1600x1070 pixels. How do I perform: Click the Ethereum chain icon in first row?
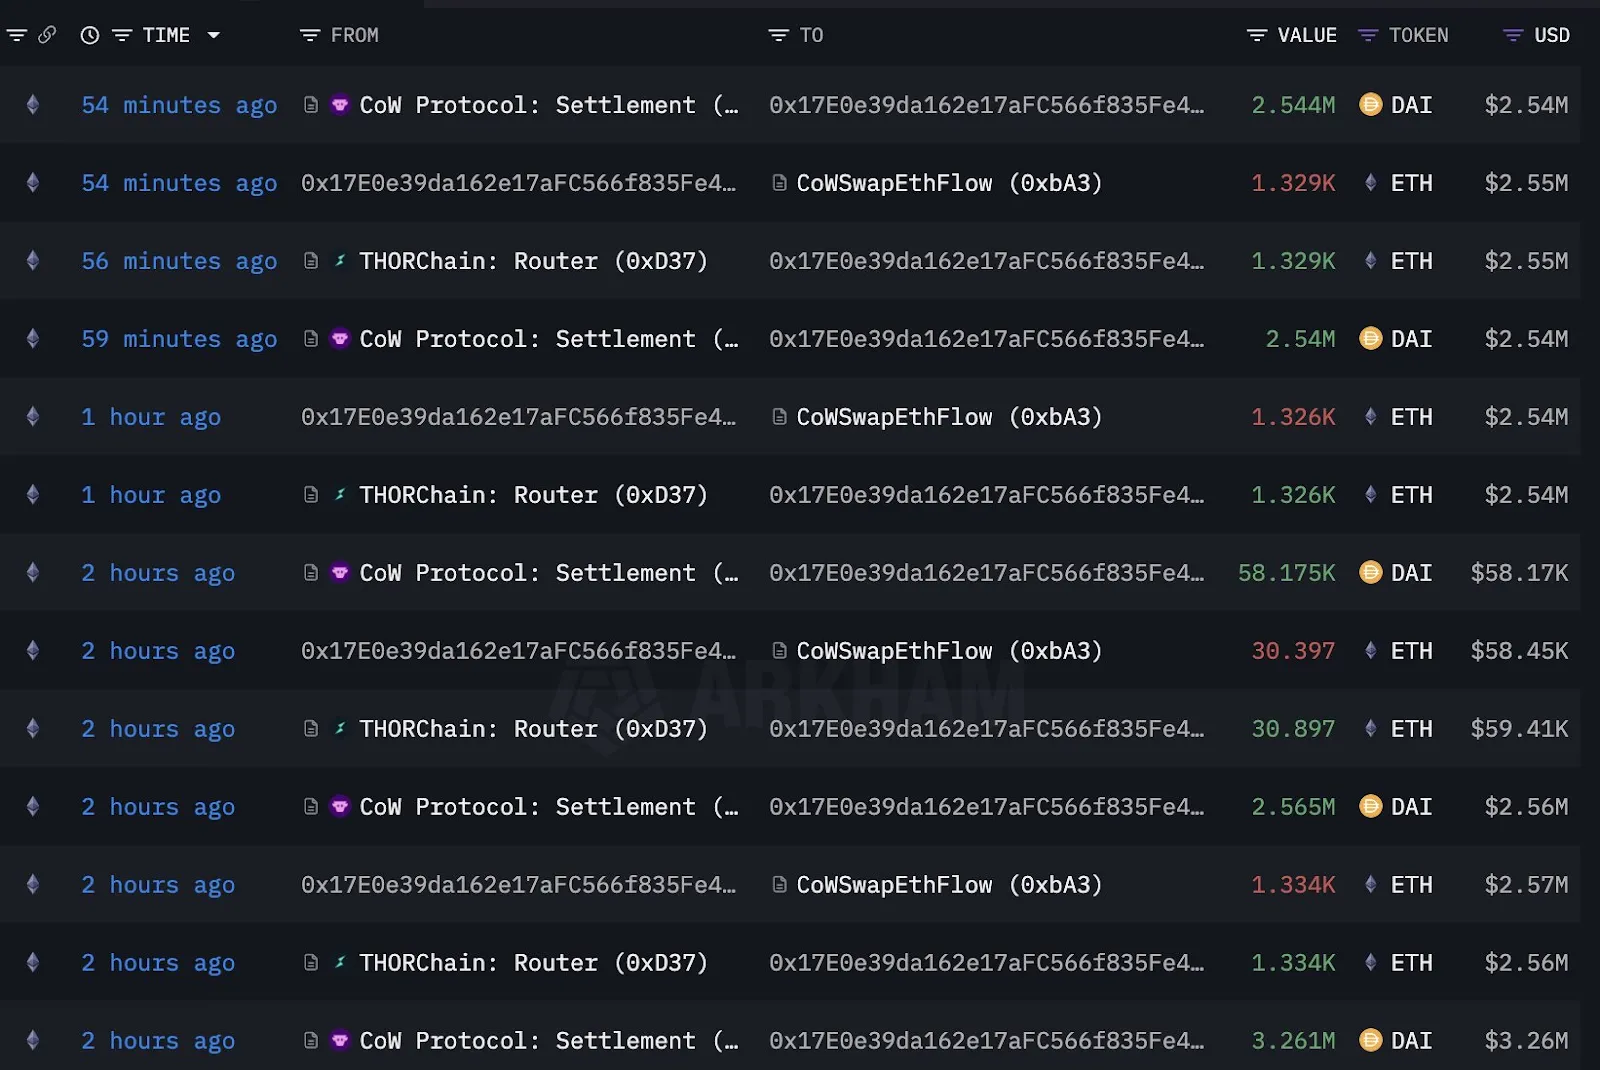point(33,104)
